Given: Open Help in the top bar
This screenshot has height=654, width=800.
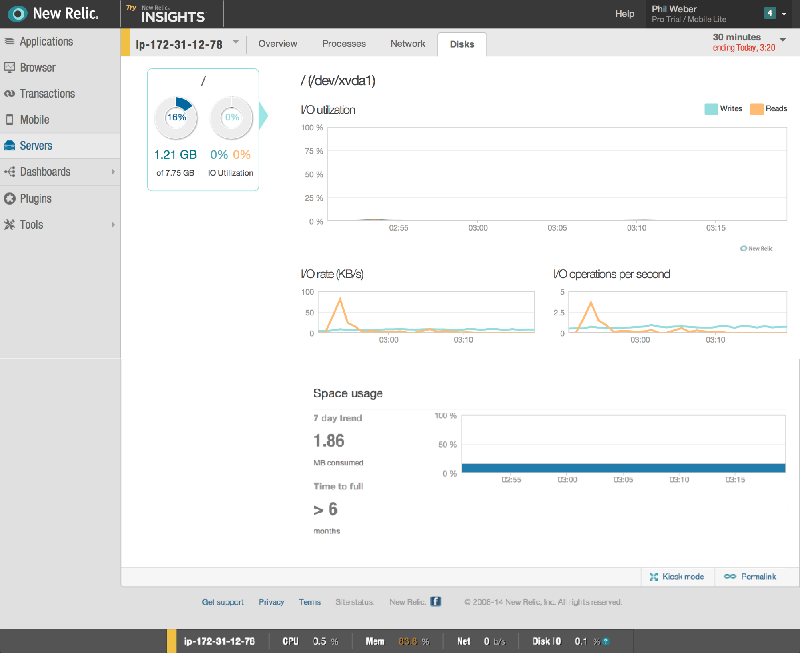Looking at the screenshot, I should pyautogui.click(x=624, y=14).
